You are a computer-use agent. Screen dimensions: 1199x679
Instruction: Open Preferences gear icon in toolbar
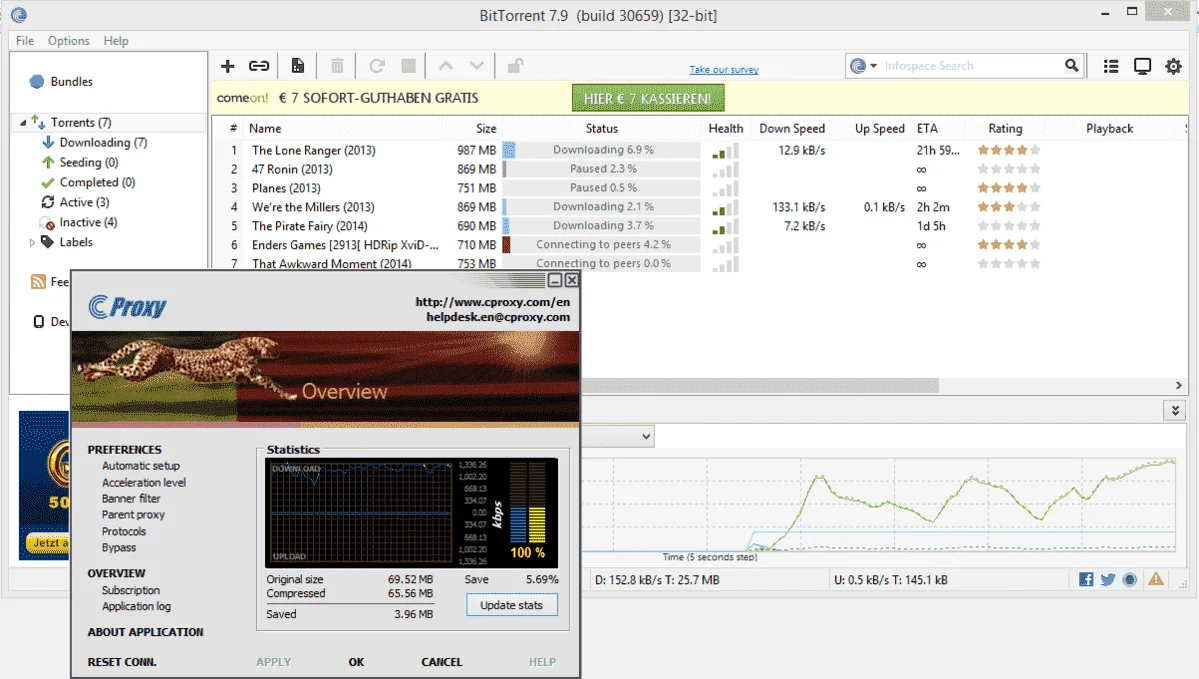(x=1173, y=67)
